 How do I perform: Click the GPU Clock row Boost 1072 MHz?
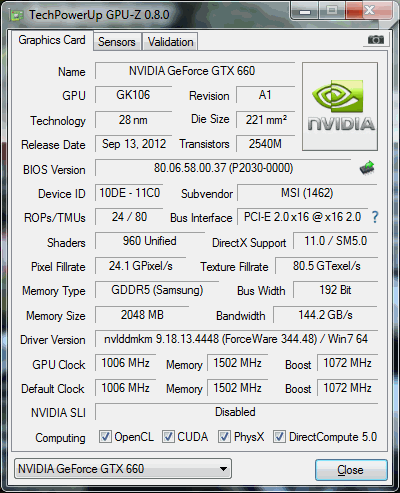(347, 363)
